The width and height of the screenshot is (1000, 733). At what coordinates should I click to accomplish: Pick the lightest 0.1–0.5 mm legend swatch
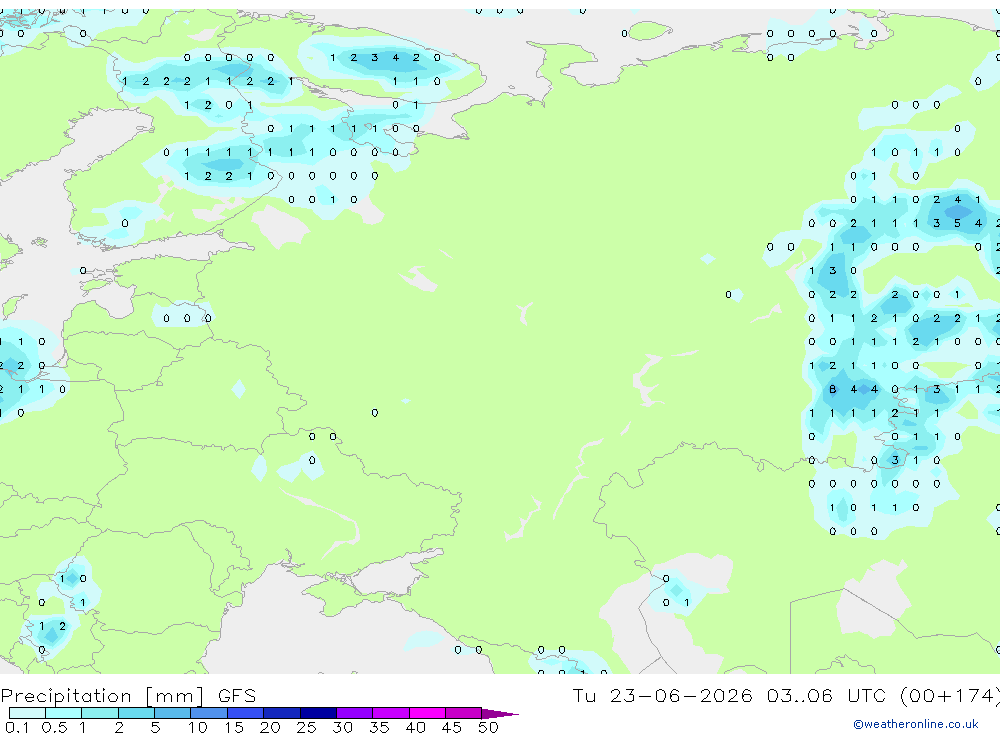pyautogui.click(x=27, y=713)
